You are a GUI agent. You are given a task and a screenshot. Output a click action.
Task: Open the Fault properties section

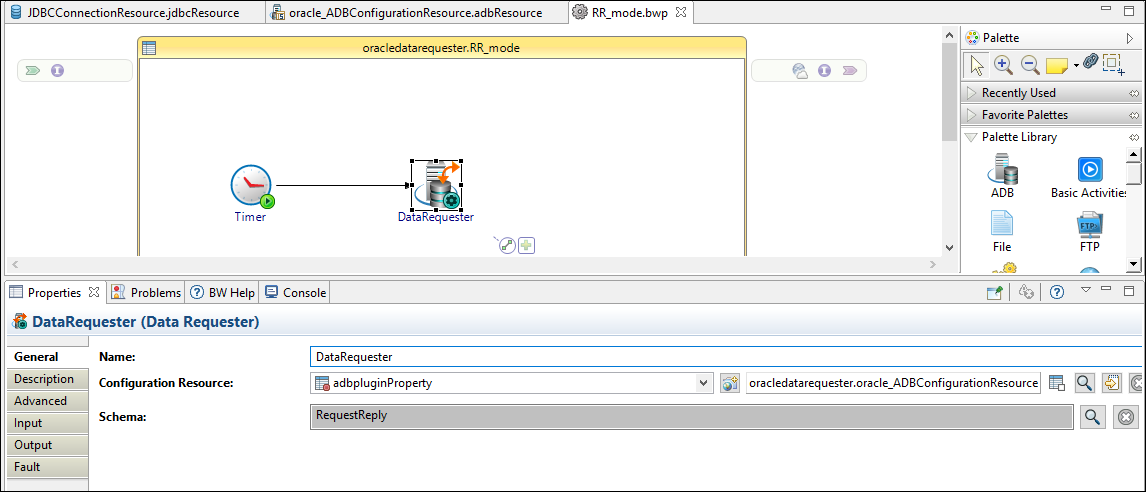[x=48, y=466]
